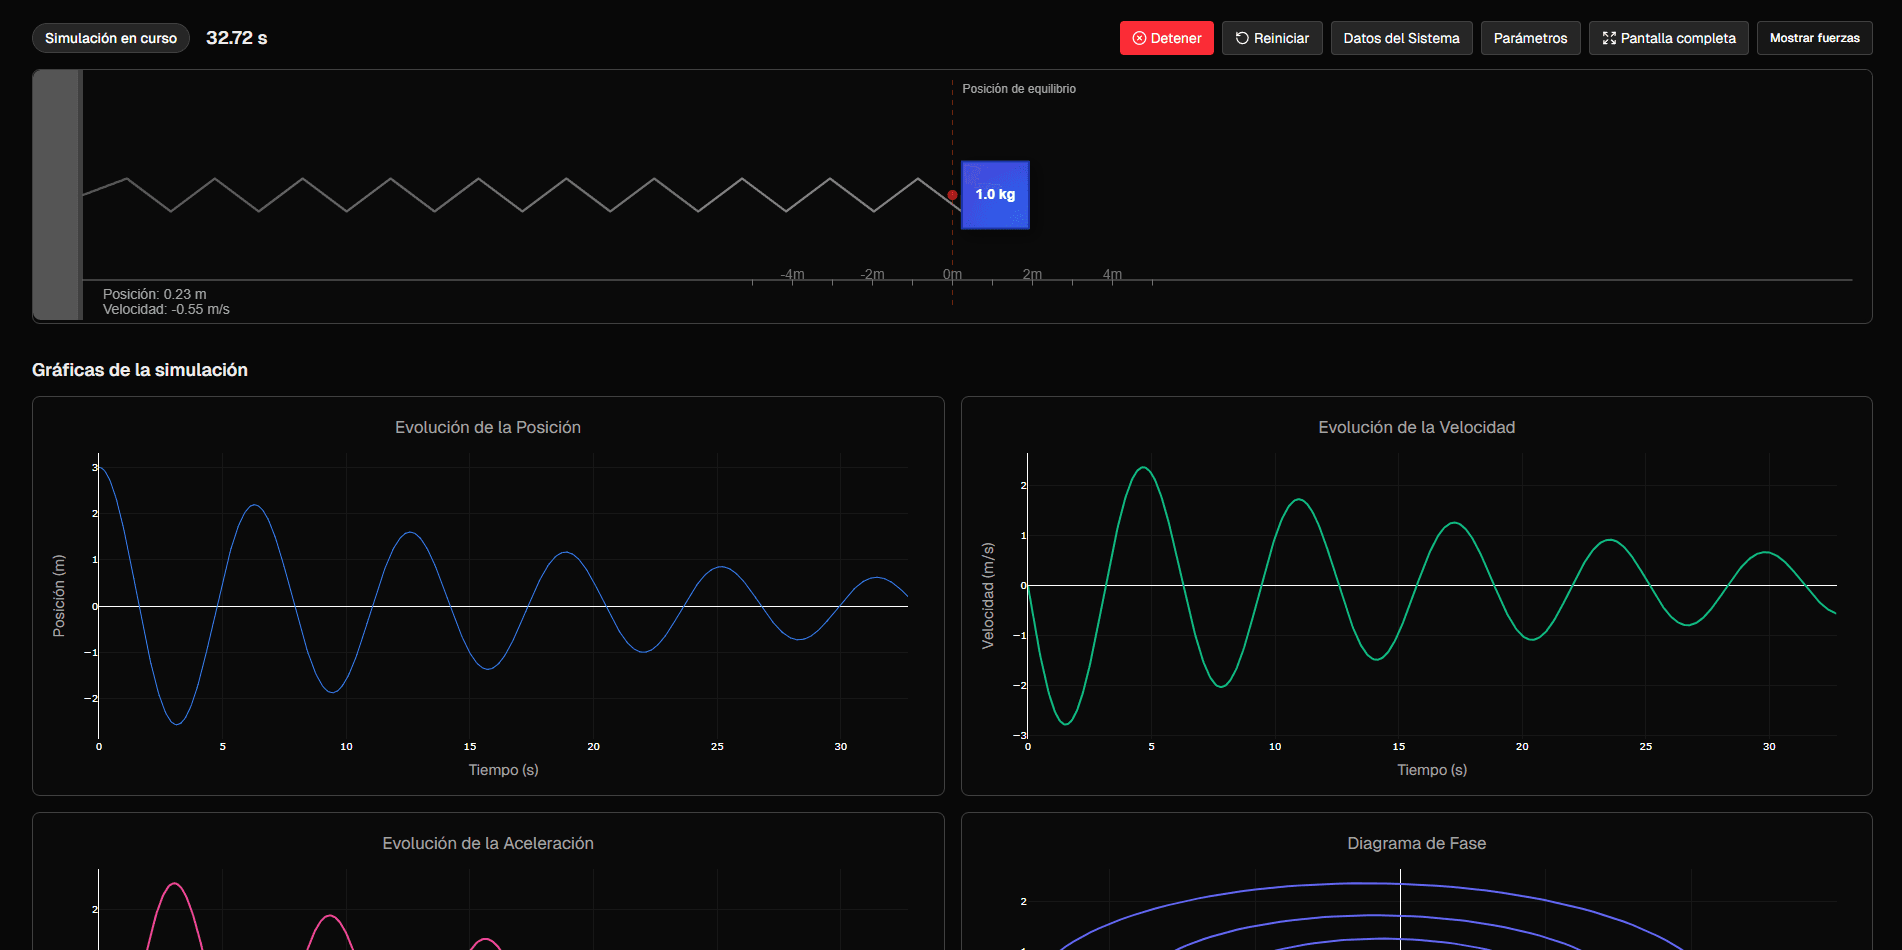Click the fullscreen expand arrows icon
The image size is (1902, 950).
(x=1609, y=38)
